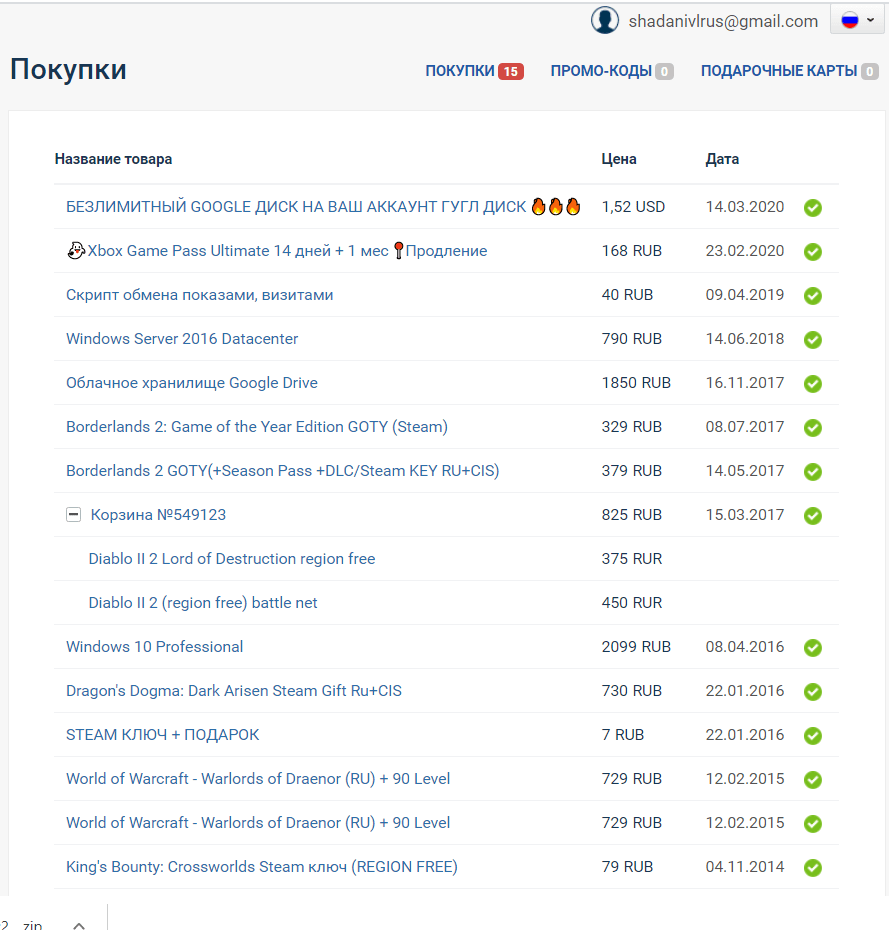
Task: Click the green checkmark for Корзина №549123
Action: (x=812, y=515)
